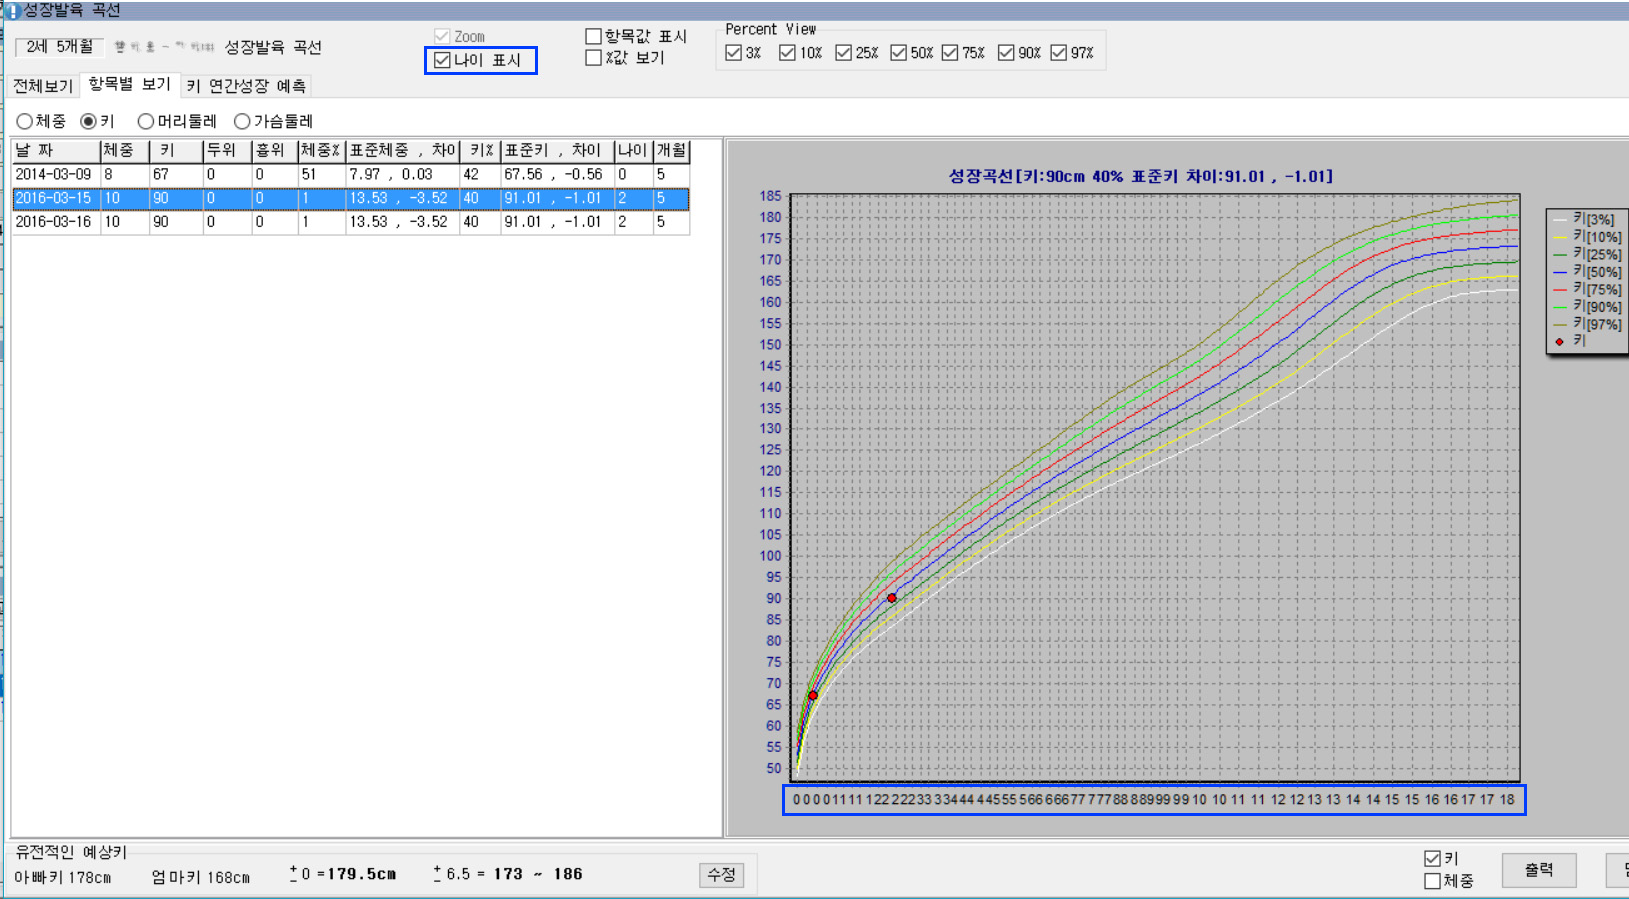Select the 머리둘레 radio button
The image size is (1629, 899).
(x=146, y=122)
